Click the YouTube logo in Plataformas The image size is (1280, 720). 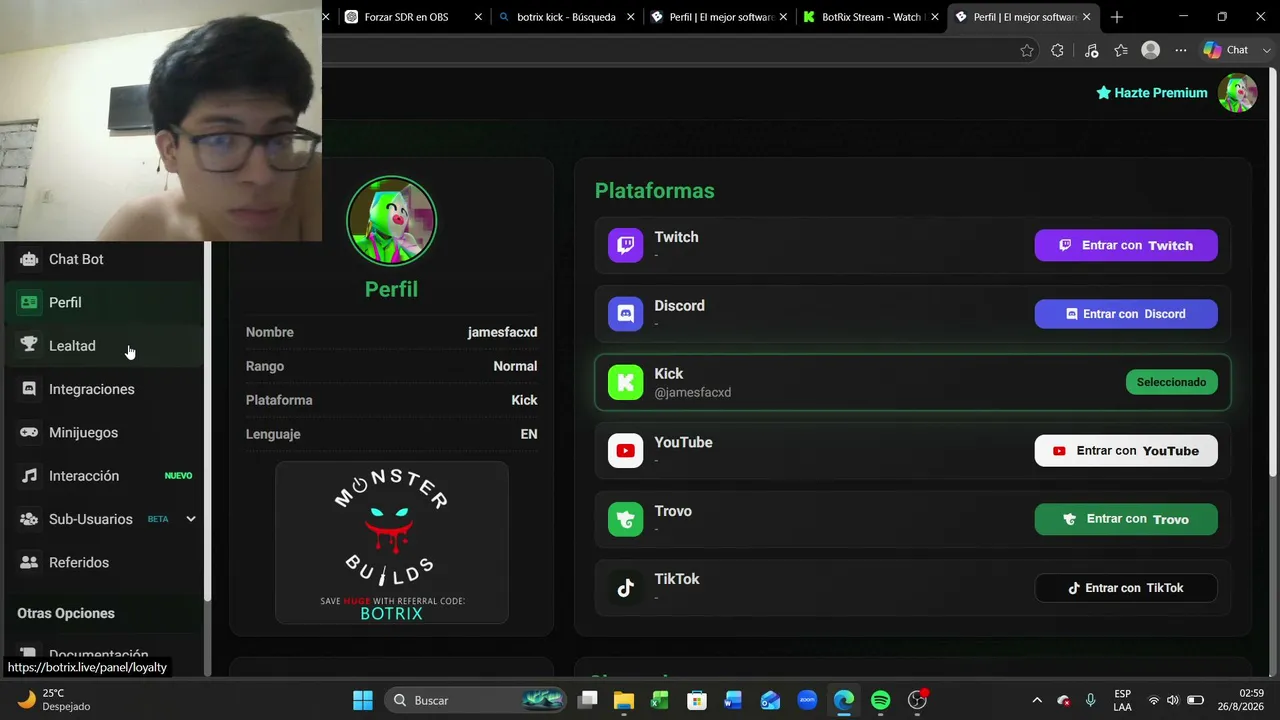(626, 451)
